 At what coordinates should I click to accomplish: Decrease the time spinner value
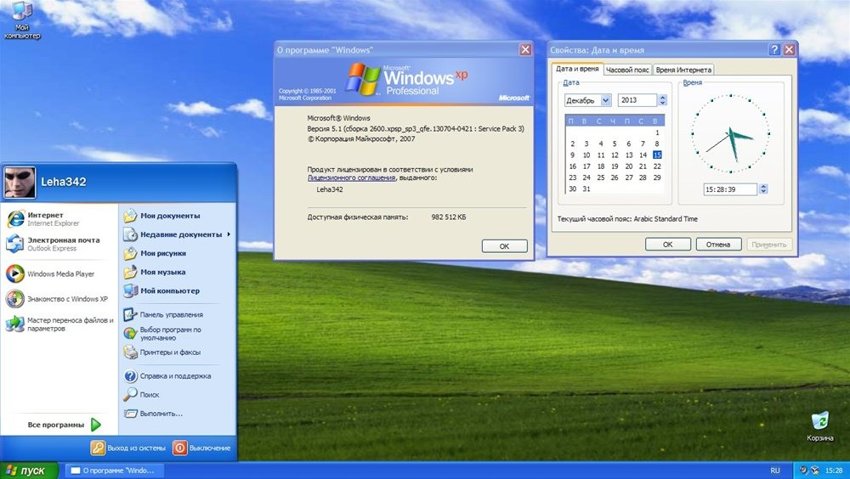(x=763, y=192)
